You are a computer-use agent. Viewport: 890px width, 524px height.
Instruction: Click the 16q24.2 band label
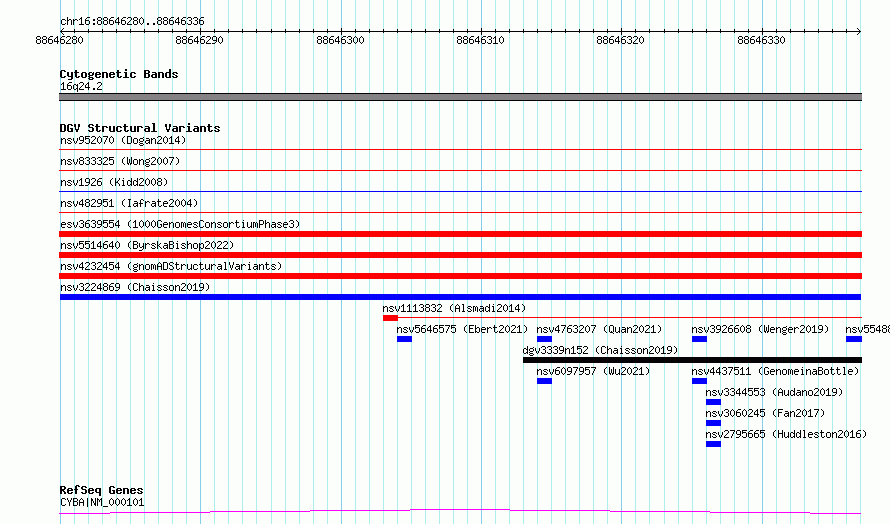81,86
